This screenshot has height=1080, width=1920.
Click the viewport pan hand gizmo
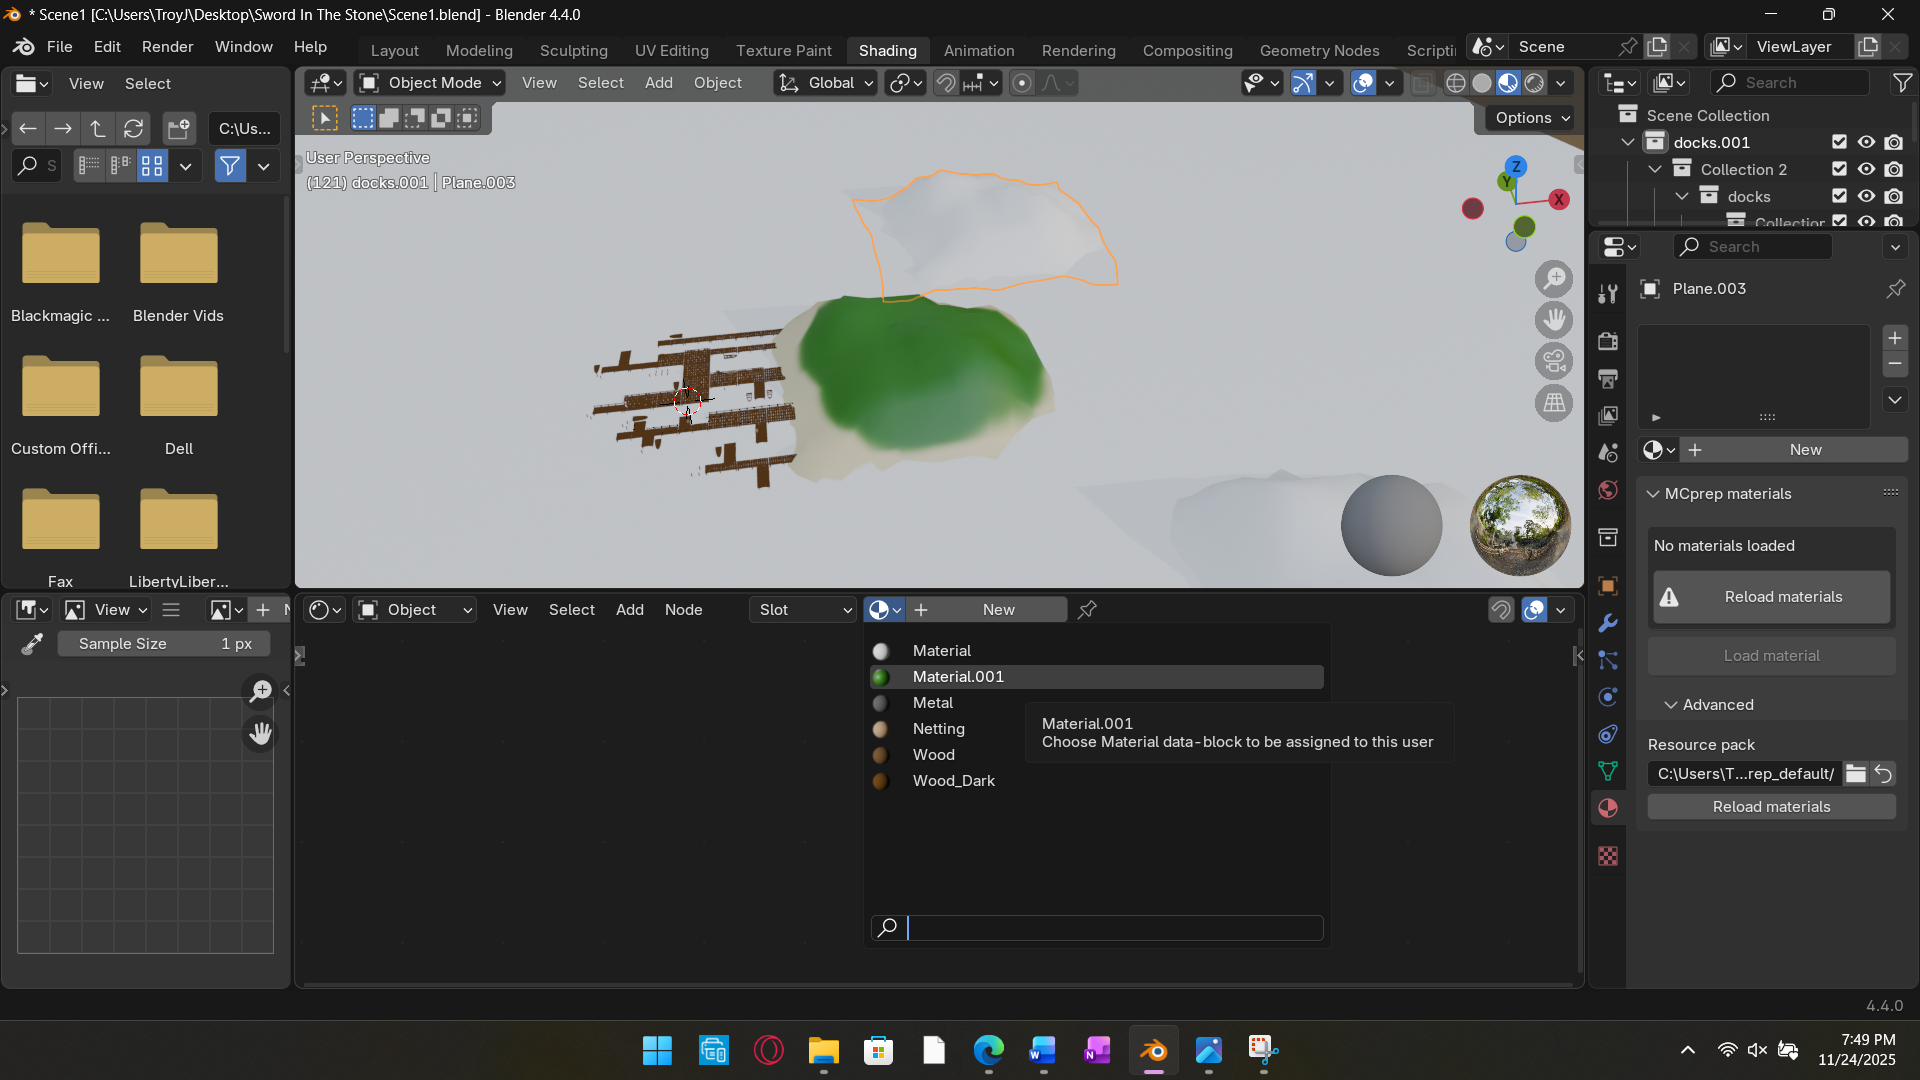point(1554,320)
